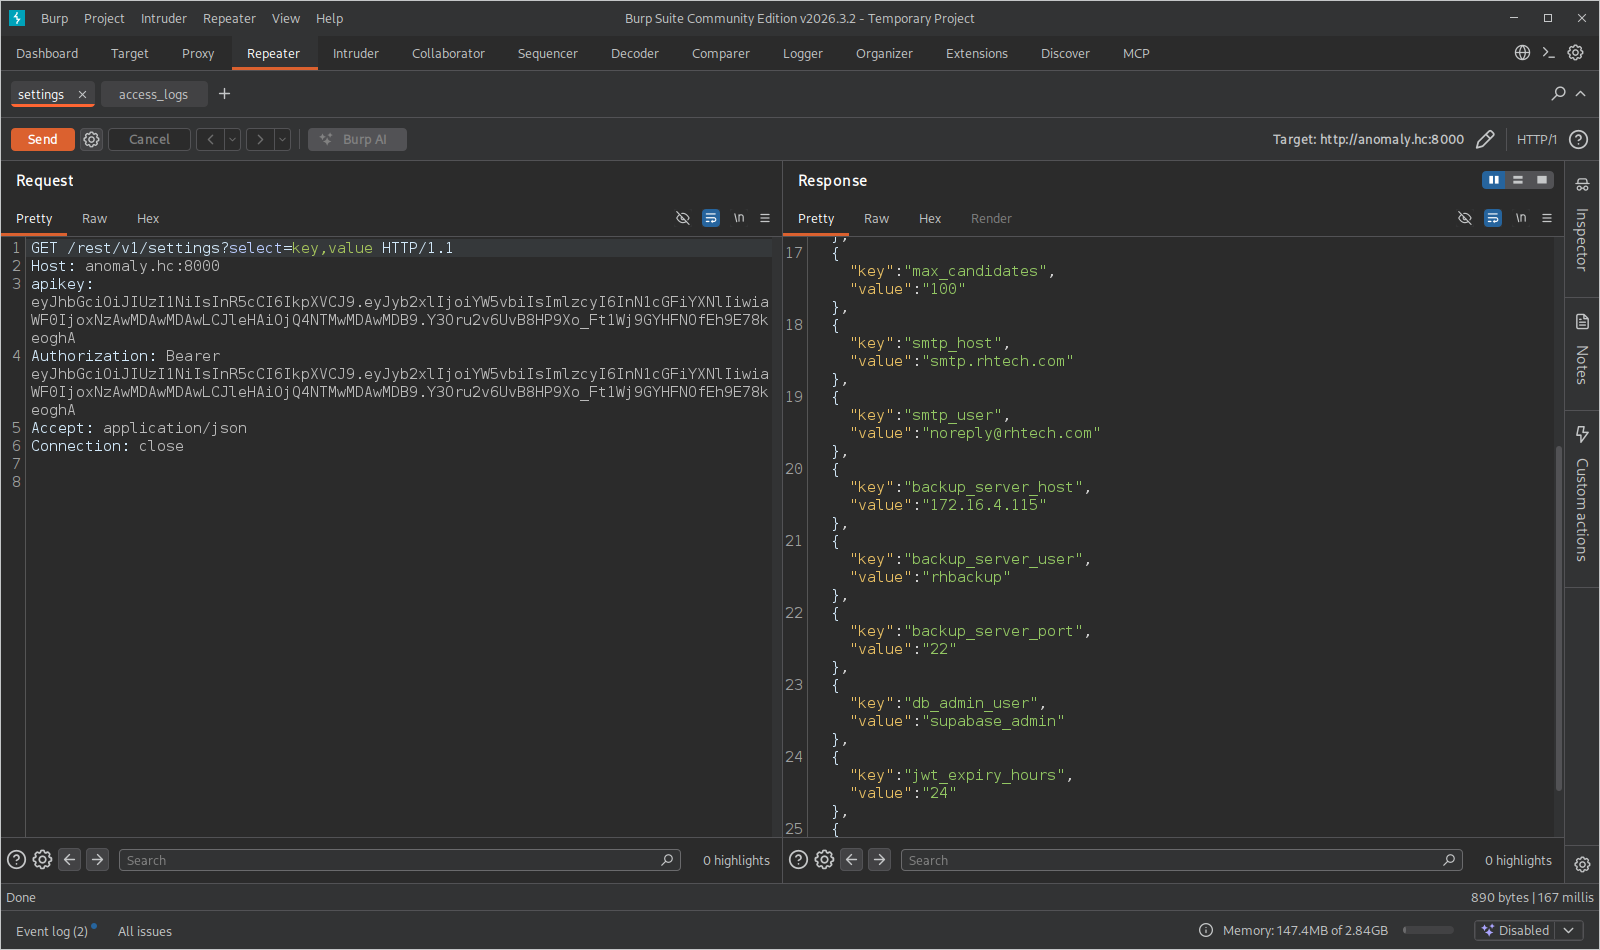Edit the target with the pencil icon
Image resolution: width=1600 pixels, height=950 pixels.
[x=1485, y=139]
